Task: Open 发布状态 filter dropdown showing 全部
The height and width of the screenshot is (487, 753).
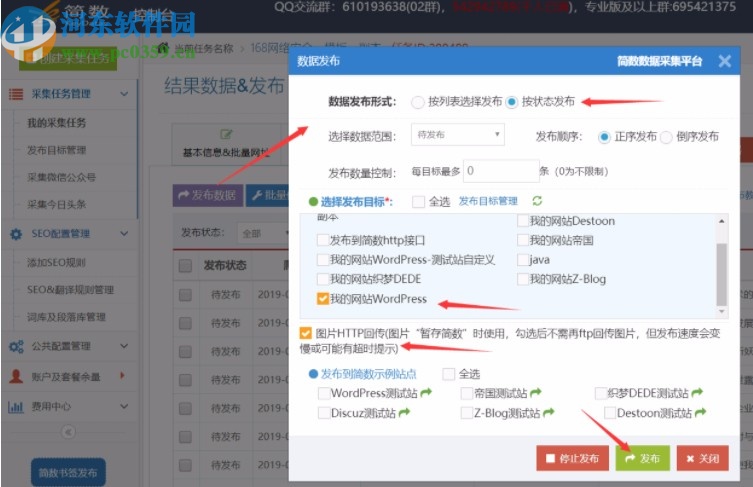Action: (x=264, y=233)
